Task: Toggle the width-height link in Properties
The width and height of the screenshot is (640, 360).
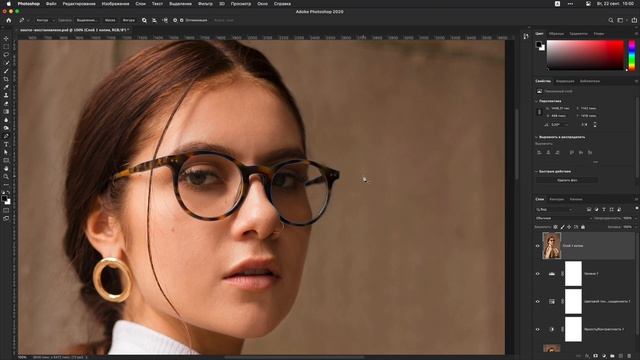Action: point(539,112)
